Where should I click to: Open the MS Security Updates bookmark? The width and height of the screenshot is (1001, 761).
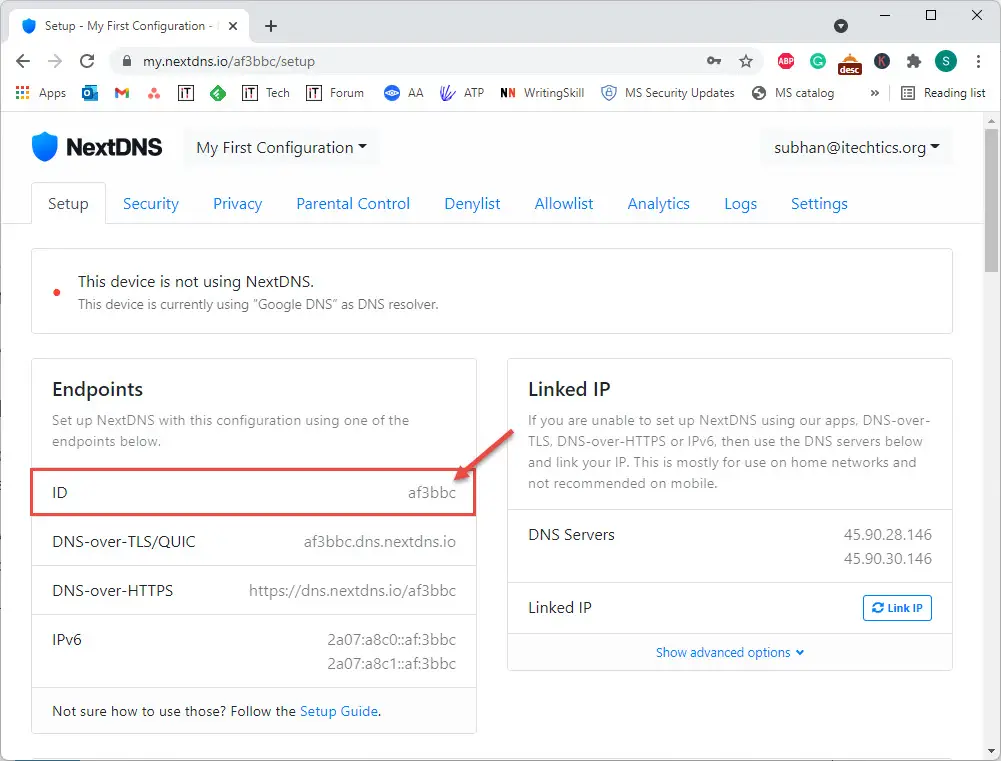coord(668,93)
